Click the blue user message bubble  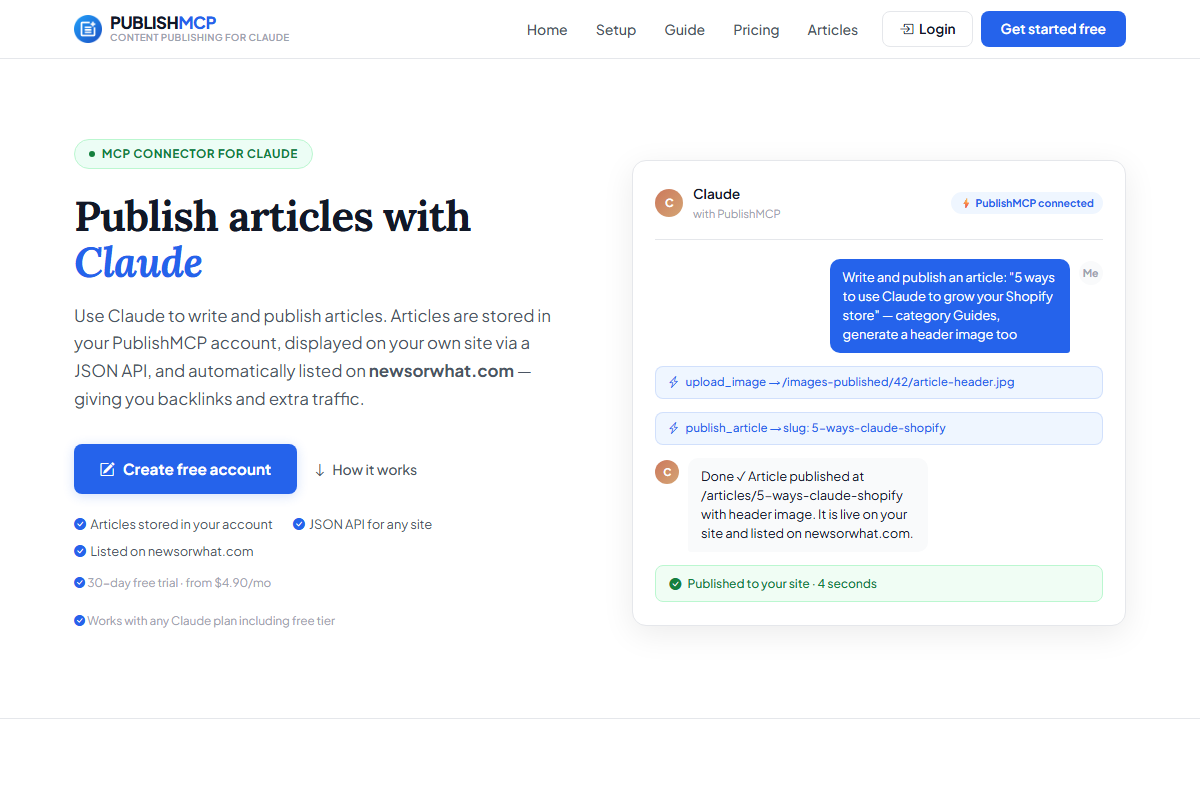(x=950, y=306)
